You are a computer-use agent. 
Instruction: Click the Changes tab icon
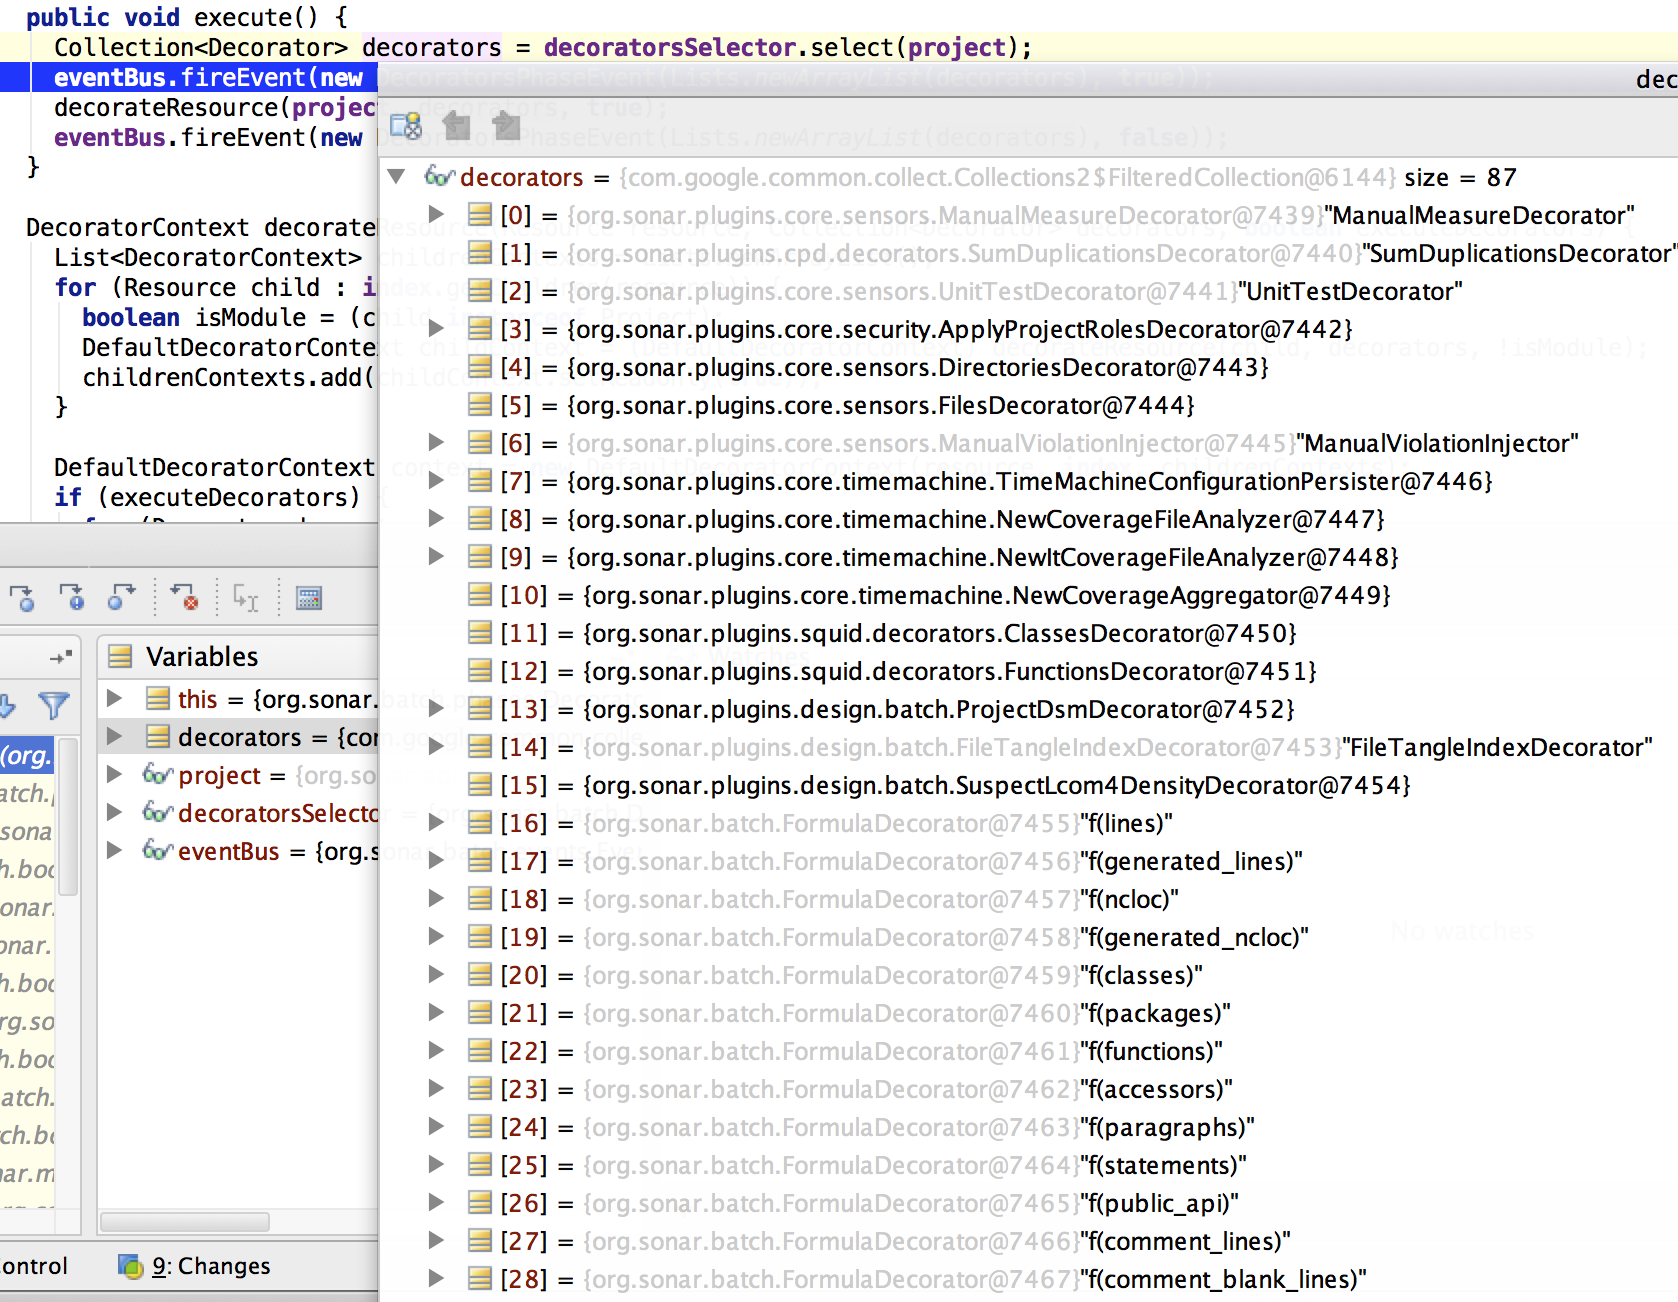tap(131, 1267)
